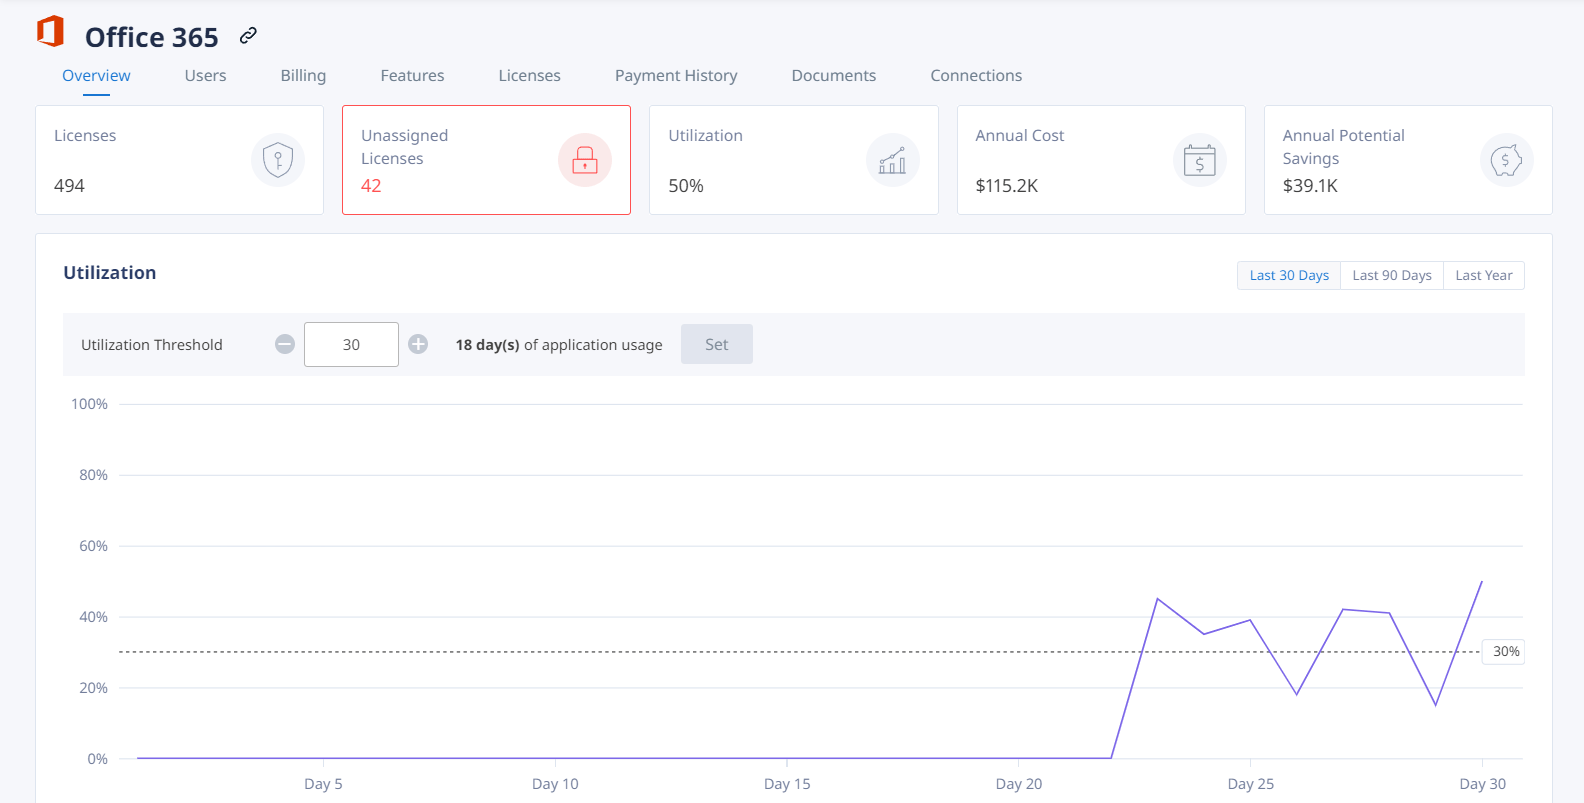Open the Payment History tab

(x=676, y=76)
